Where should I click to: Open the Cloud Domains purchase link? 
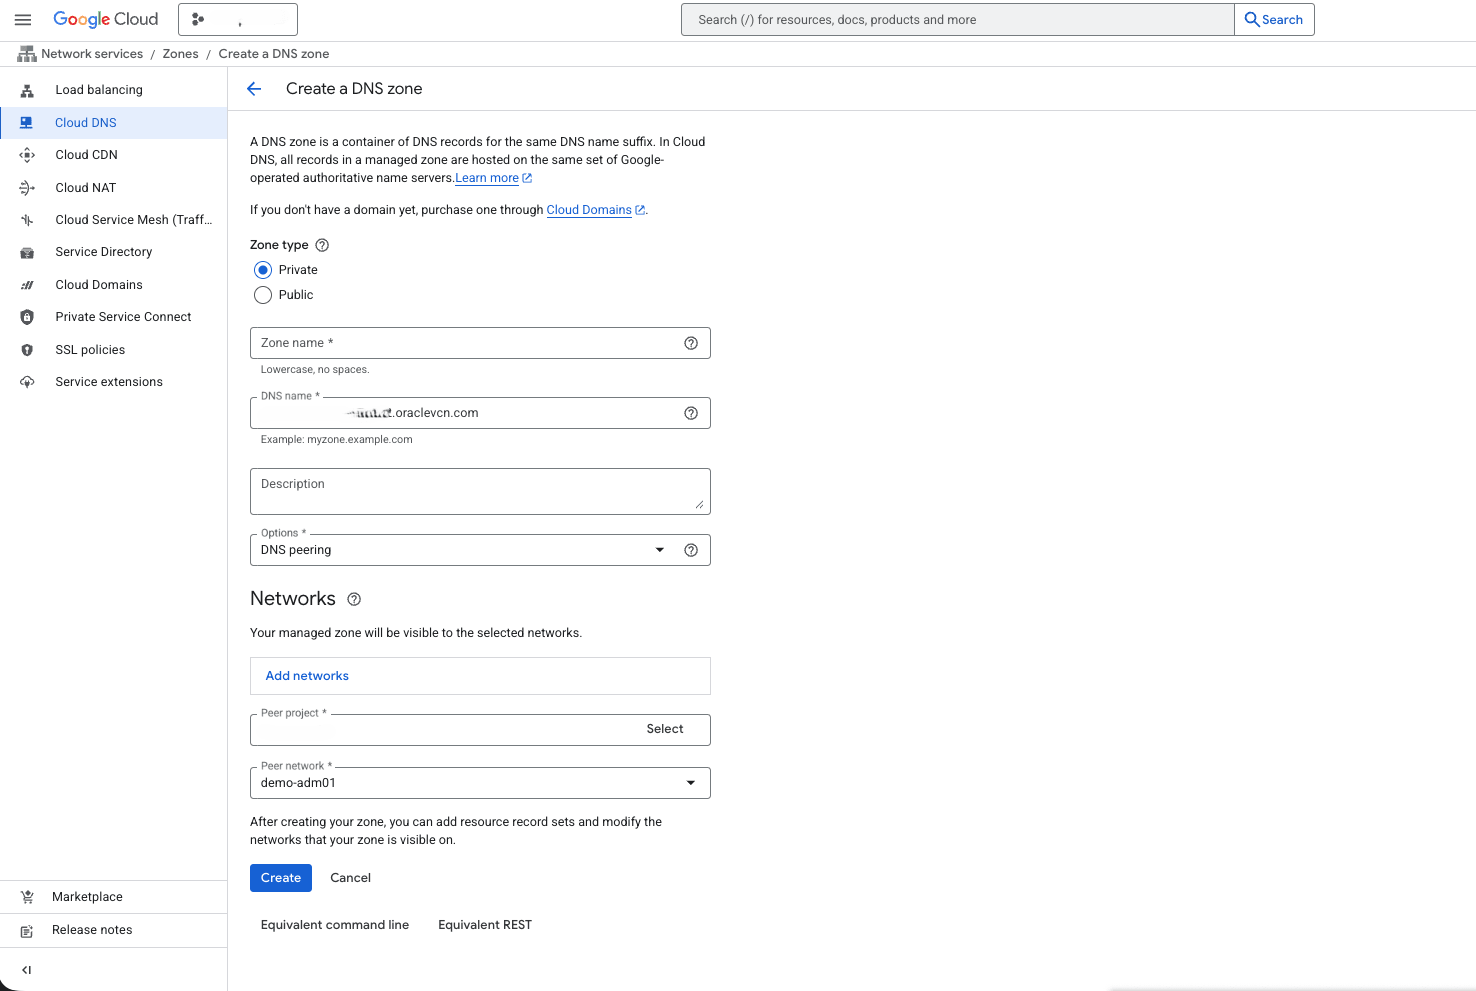589,210
